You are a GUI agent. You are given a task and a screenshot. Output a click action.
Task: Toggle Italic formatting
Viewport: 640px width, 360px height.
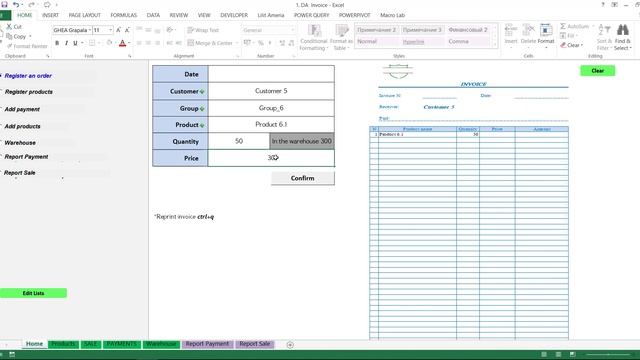[x=66, y=43]
